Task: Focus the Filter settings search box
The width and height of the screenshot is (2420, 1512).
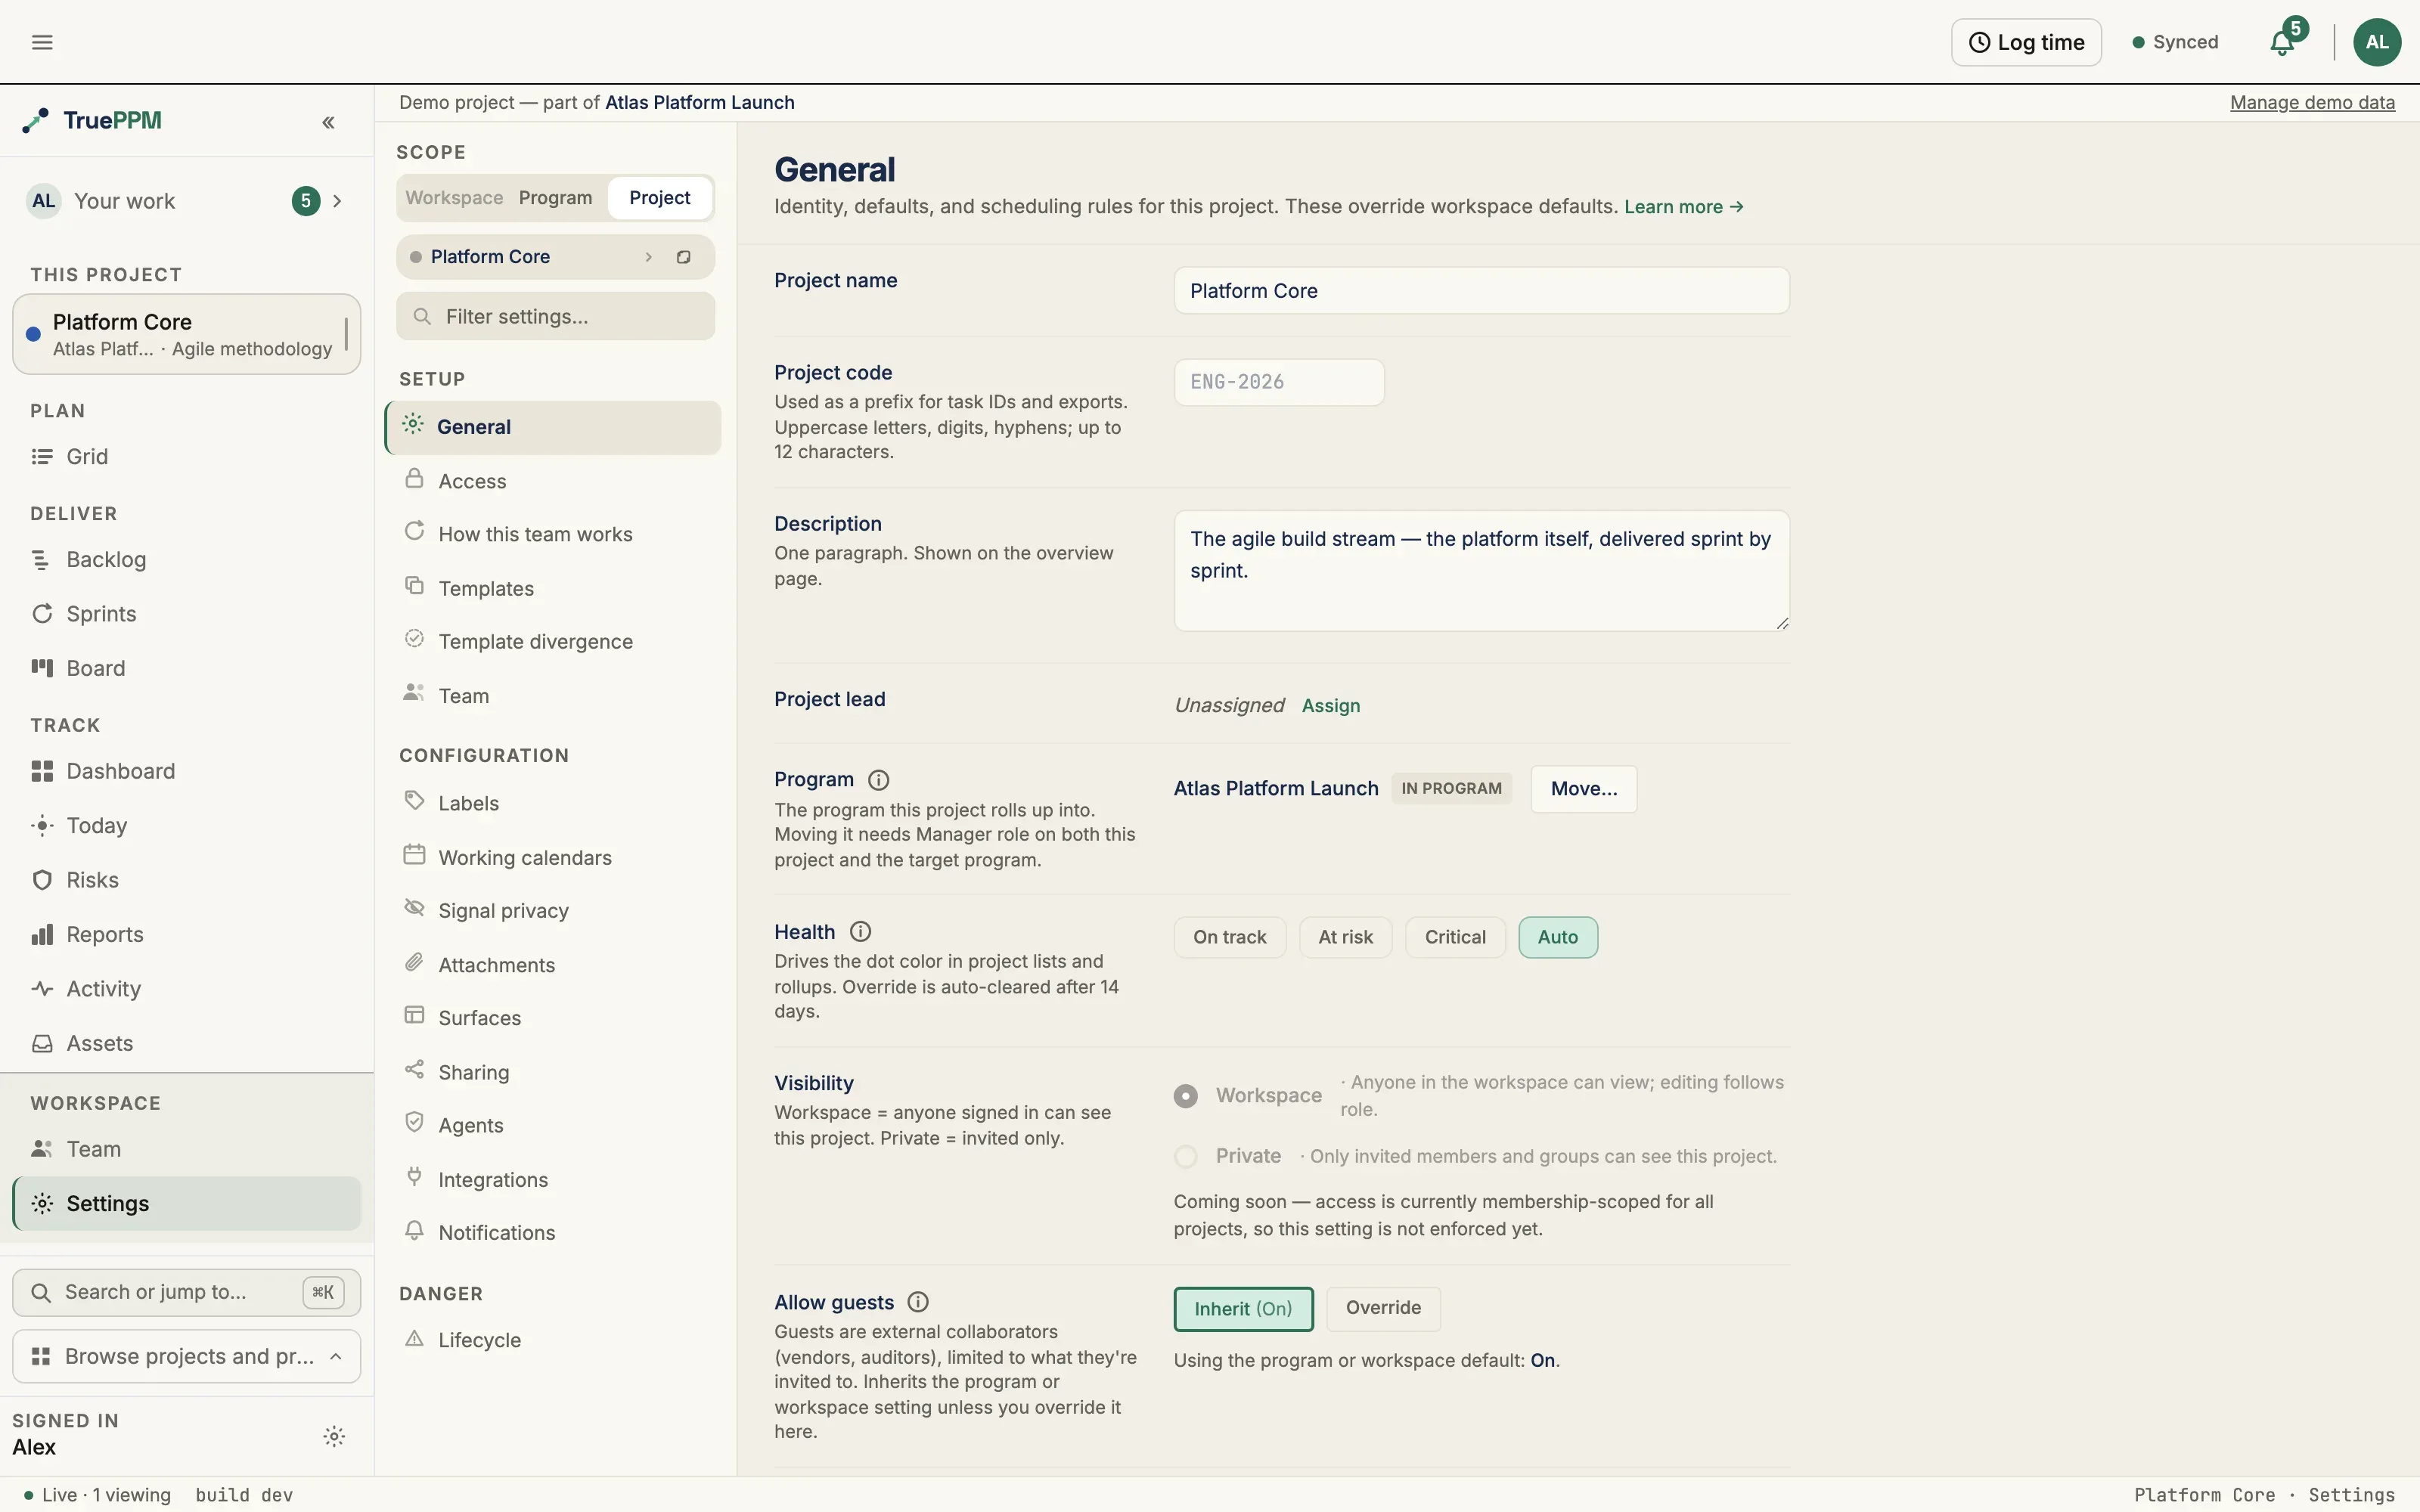Action: click(x=555, y=316)
